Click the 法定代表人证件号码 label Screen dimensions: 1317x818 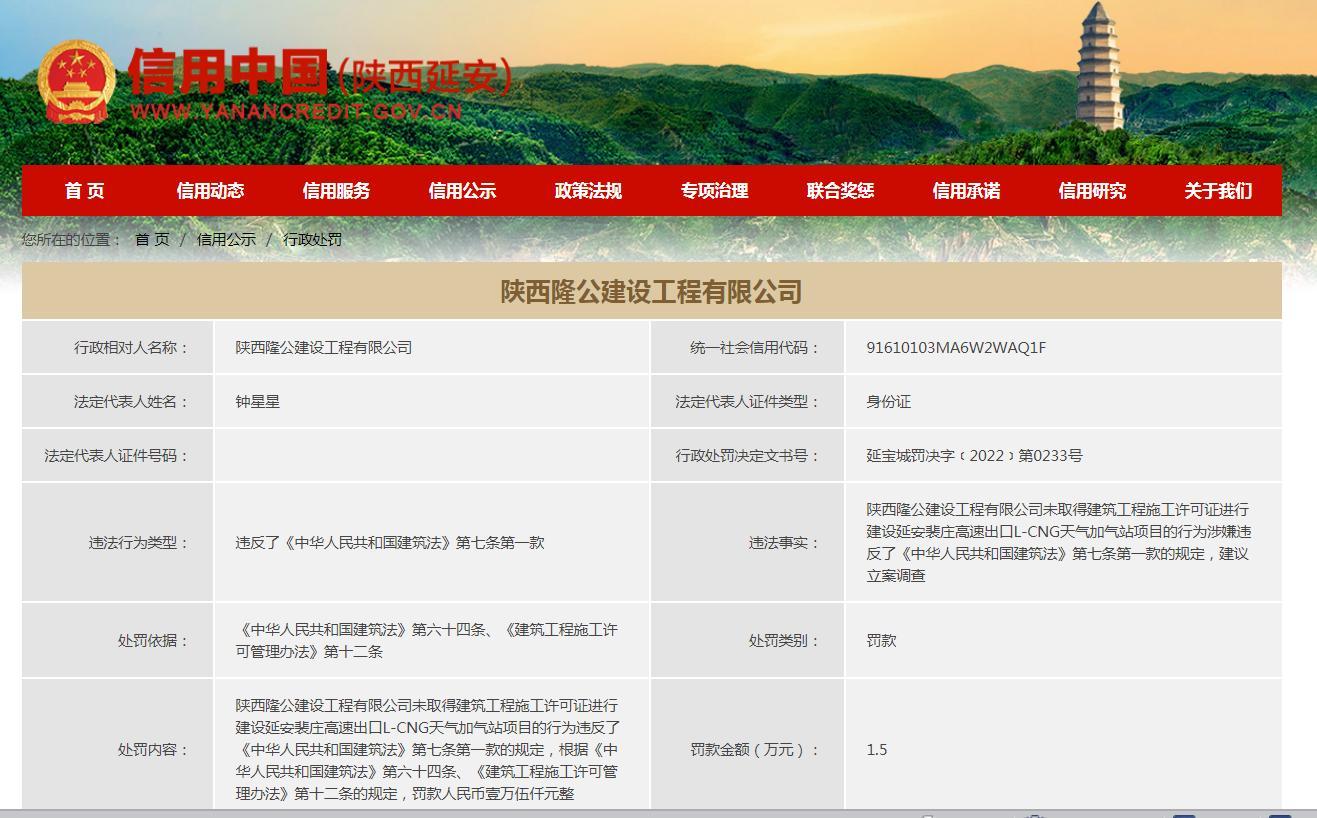[x=117, y=456]
